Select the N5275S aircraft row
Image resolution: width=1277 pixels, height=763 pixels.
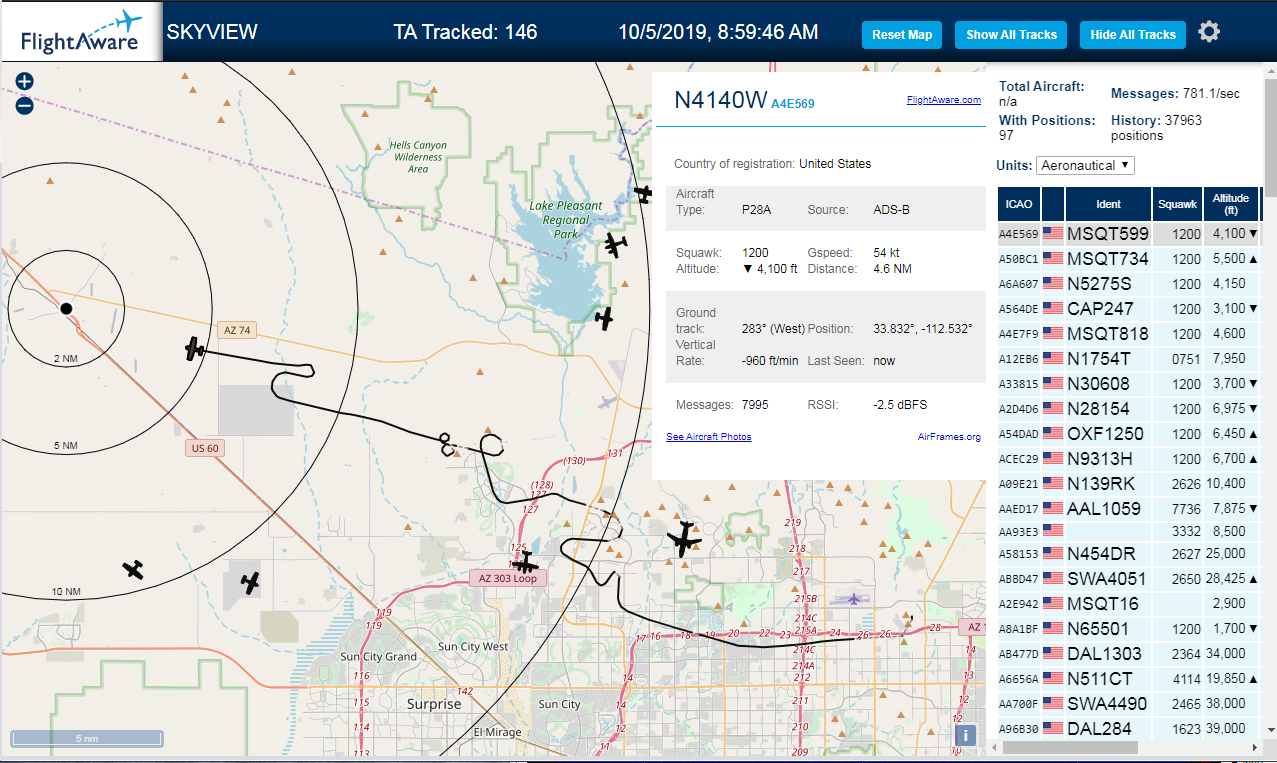pos(1129,284)
